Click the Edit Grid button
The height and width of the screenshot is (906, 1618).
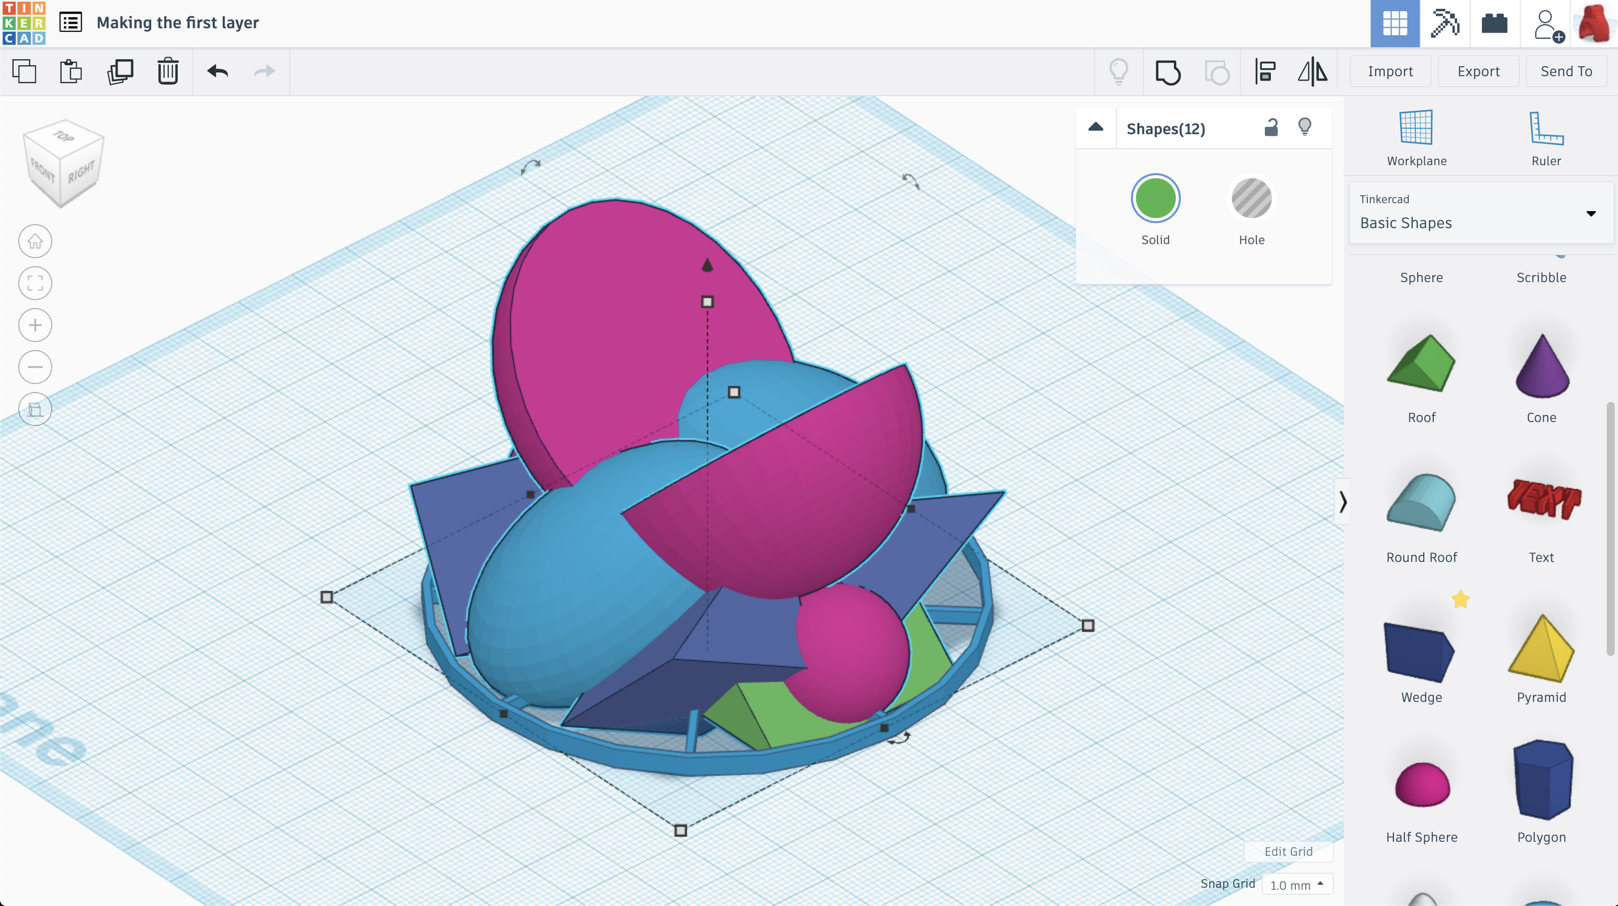(1288, 852)
